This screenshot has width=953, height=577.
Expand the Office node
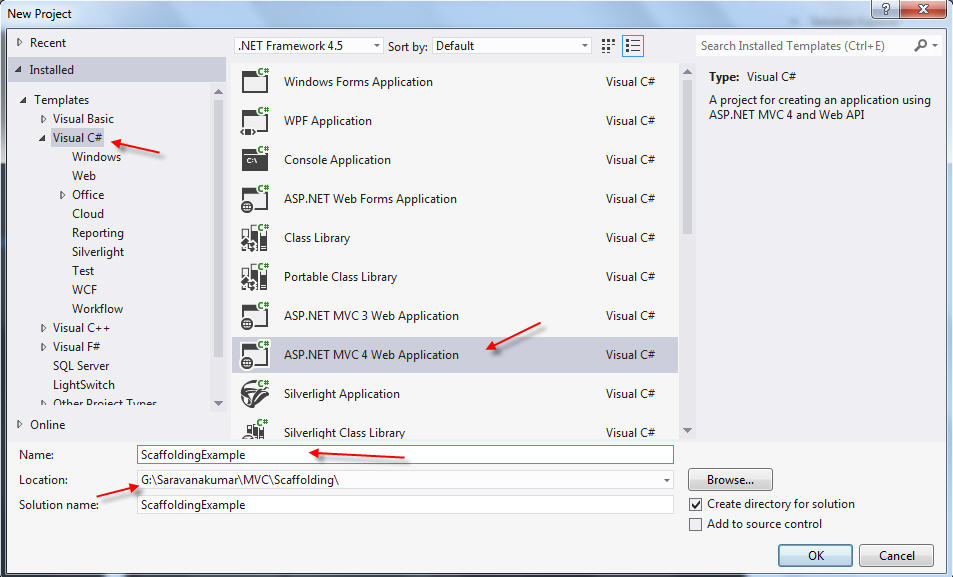[x=62, y=195]
